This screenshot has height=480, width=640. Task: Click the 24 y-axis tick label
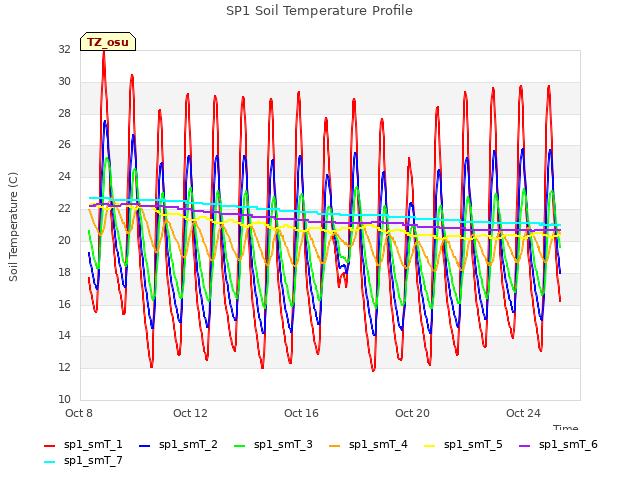(64, 176)
